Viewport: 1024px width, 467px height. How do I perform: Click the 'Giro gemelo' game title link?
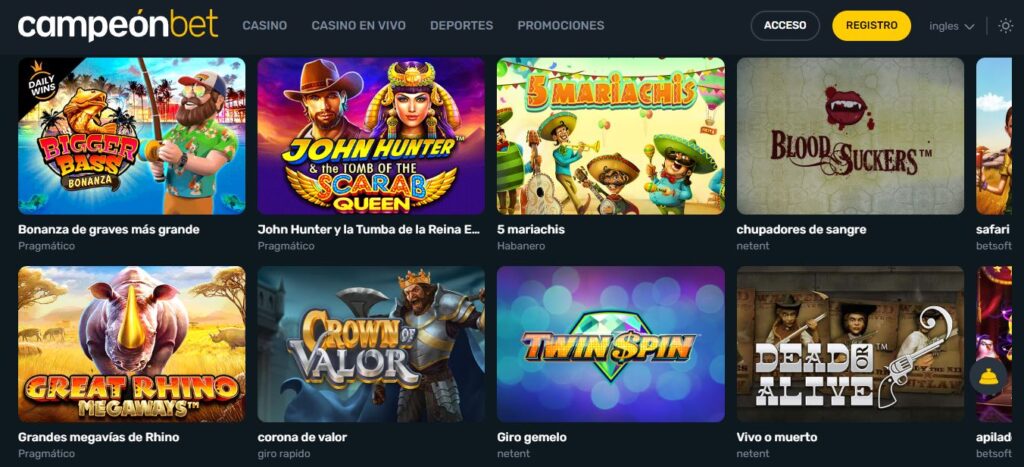pyautogui.click(x=532, y=437)
